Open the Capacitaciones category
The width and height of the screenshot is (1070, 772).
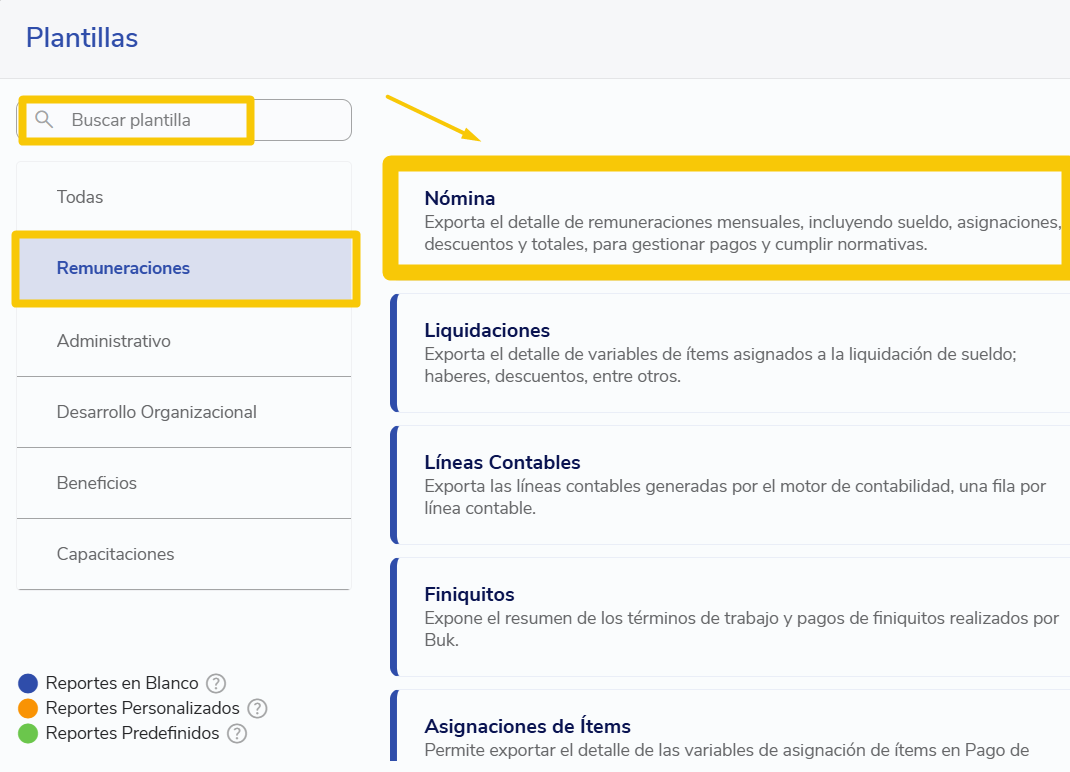click(184, 554)
